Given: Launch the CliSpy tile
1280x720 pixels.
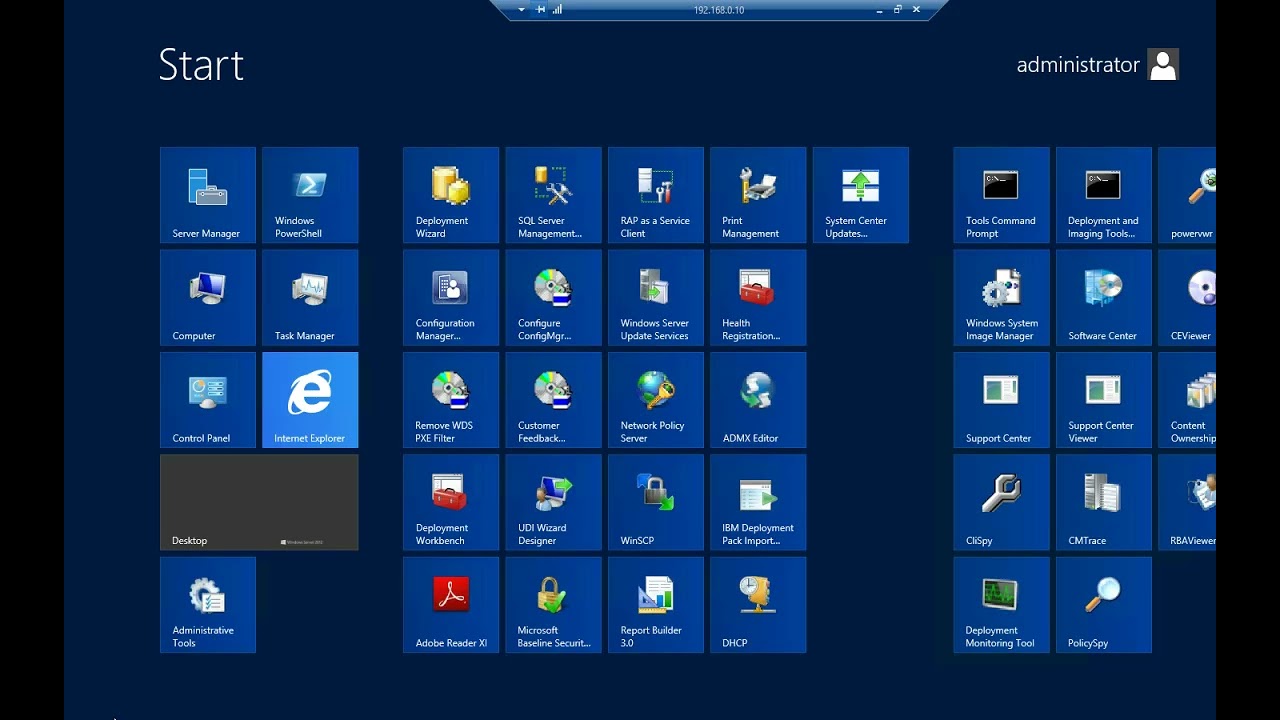Looking at the screenshot, I should [x=1001, y=502].
